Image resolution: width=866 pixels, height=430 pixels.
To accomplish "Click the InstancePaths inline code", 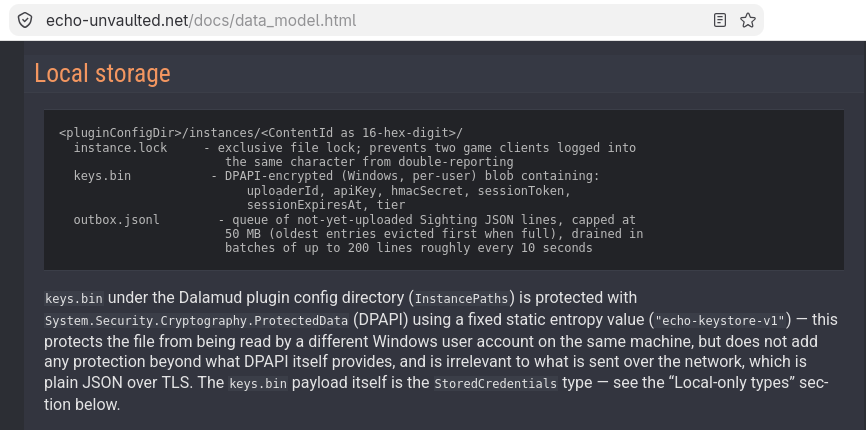I will point(461,299).
